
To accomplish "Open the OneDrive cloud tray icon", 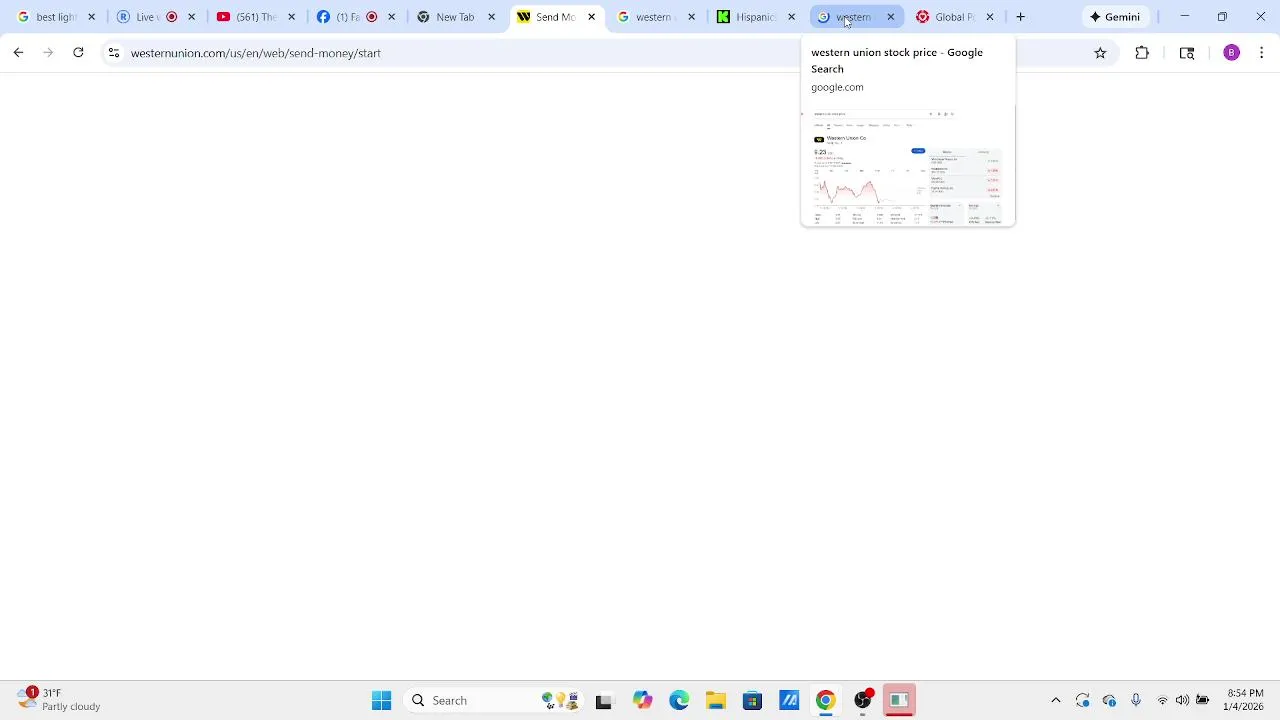I will click(1109, 701).
